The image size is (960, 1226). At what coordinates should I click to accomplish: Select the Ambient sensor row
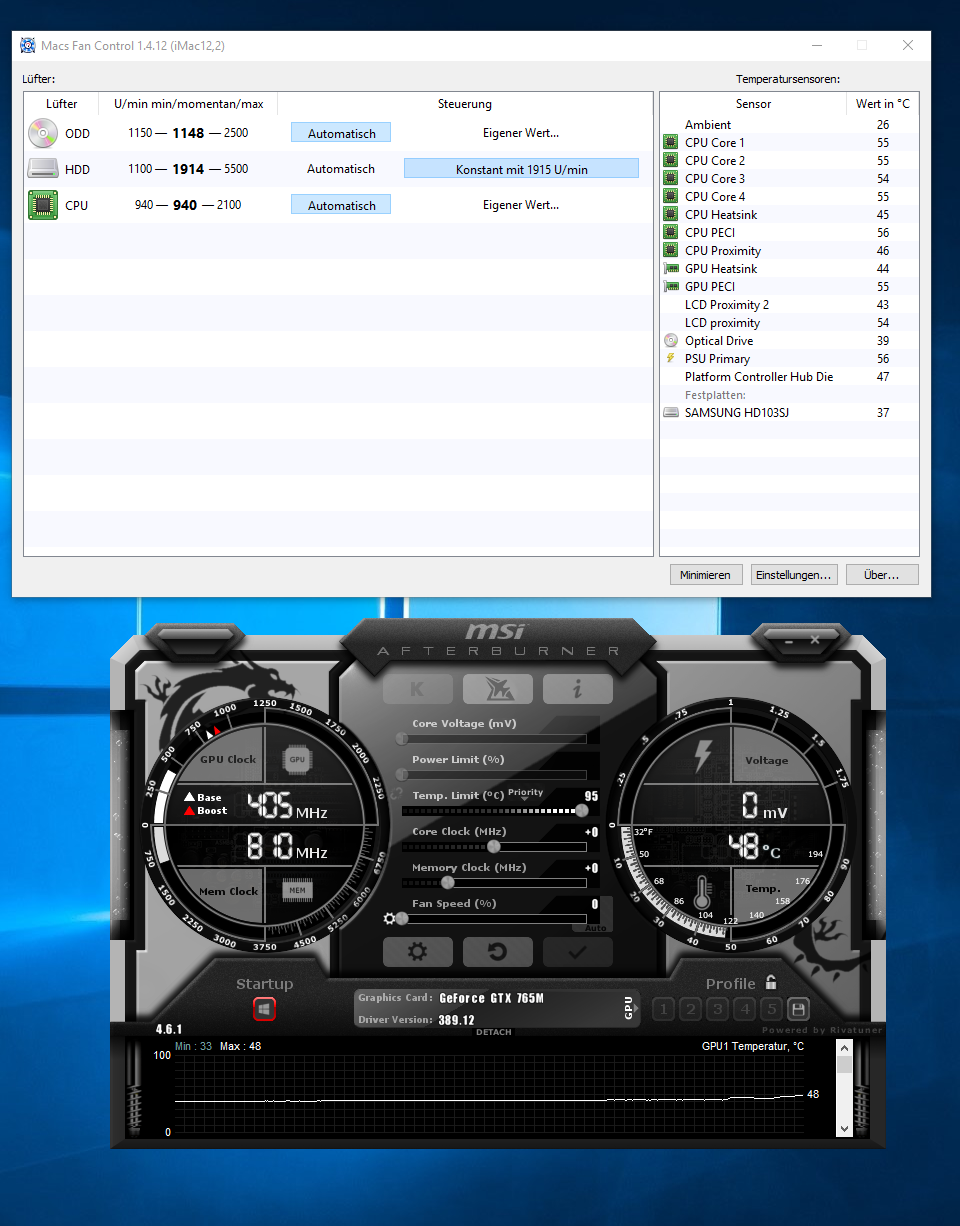pos(789,125)
